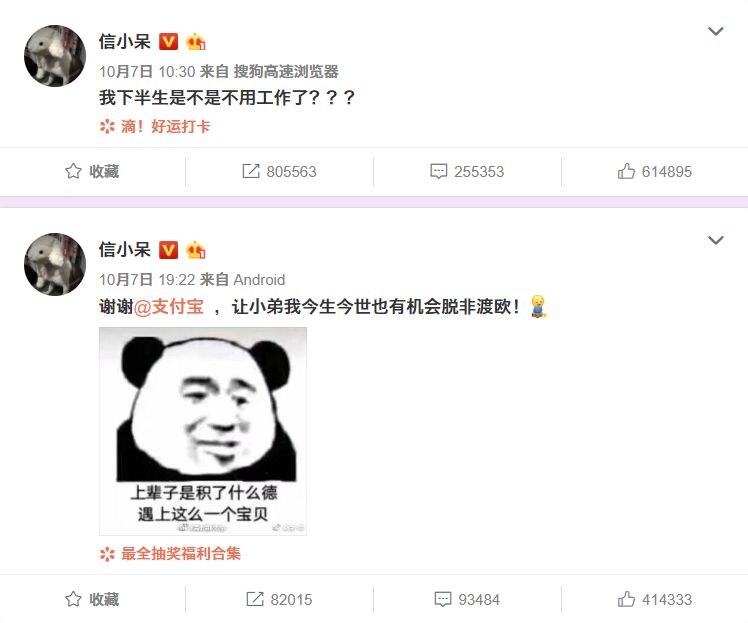
Task: Click the first post's profile avatar
Action: coord(55,56)
